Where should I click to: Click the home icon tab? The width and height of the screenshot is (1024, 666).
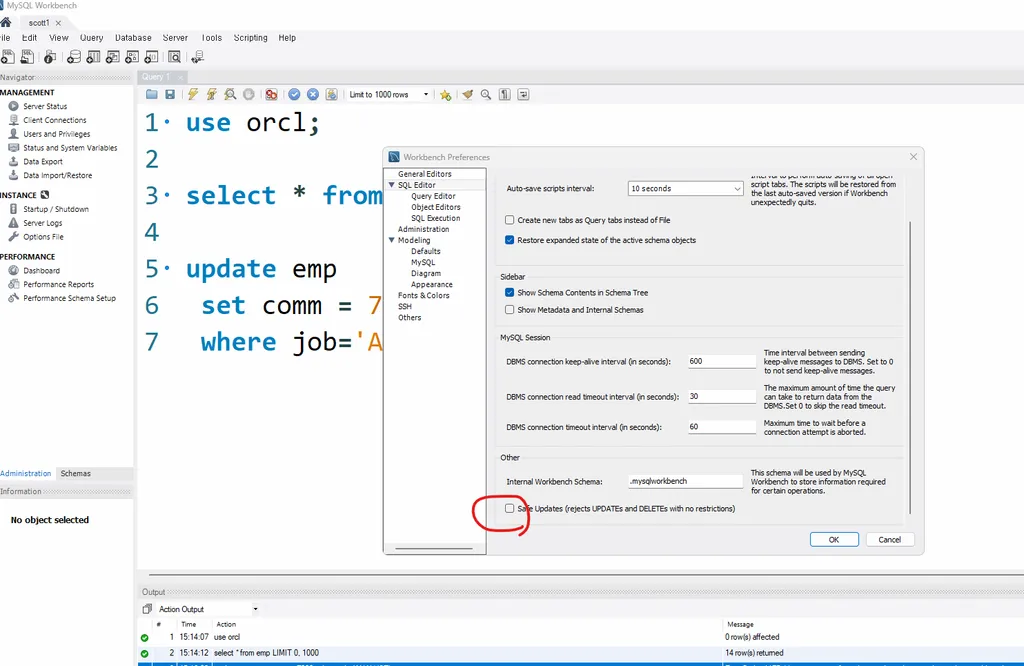[6, 22]
